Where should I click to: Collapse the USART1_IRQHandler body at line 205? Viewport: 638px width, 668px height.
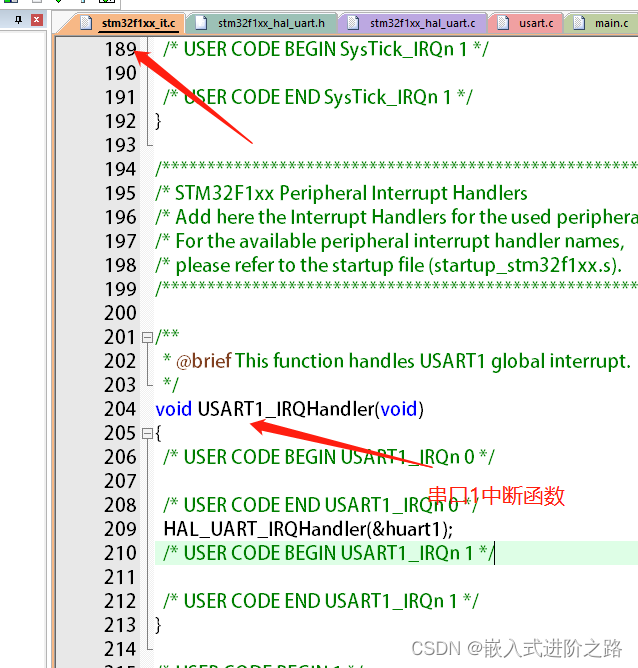click(147, 434)
